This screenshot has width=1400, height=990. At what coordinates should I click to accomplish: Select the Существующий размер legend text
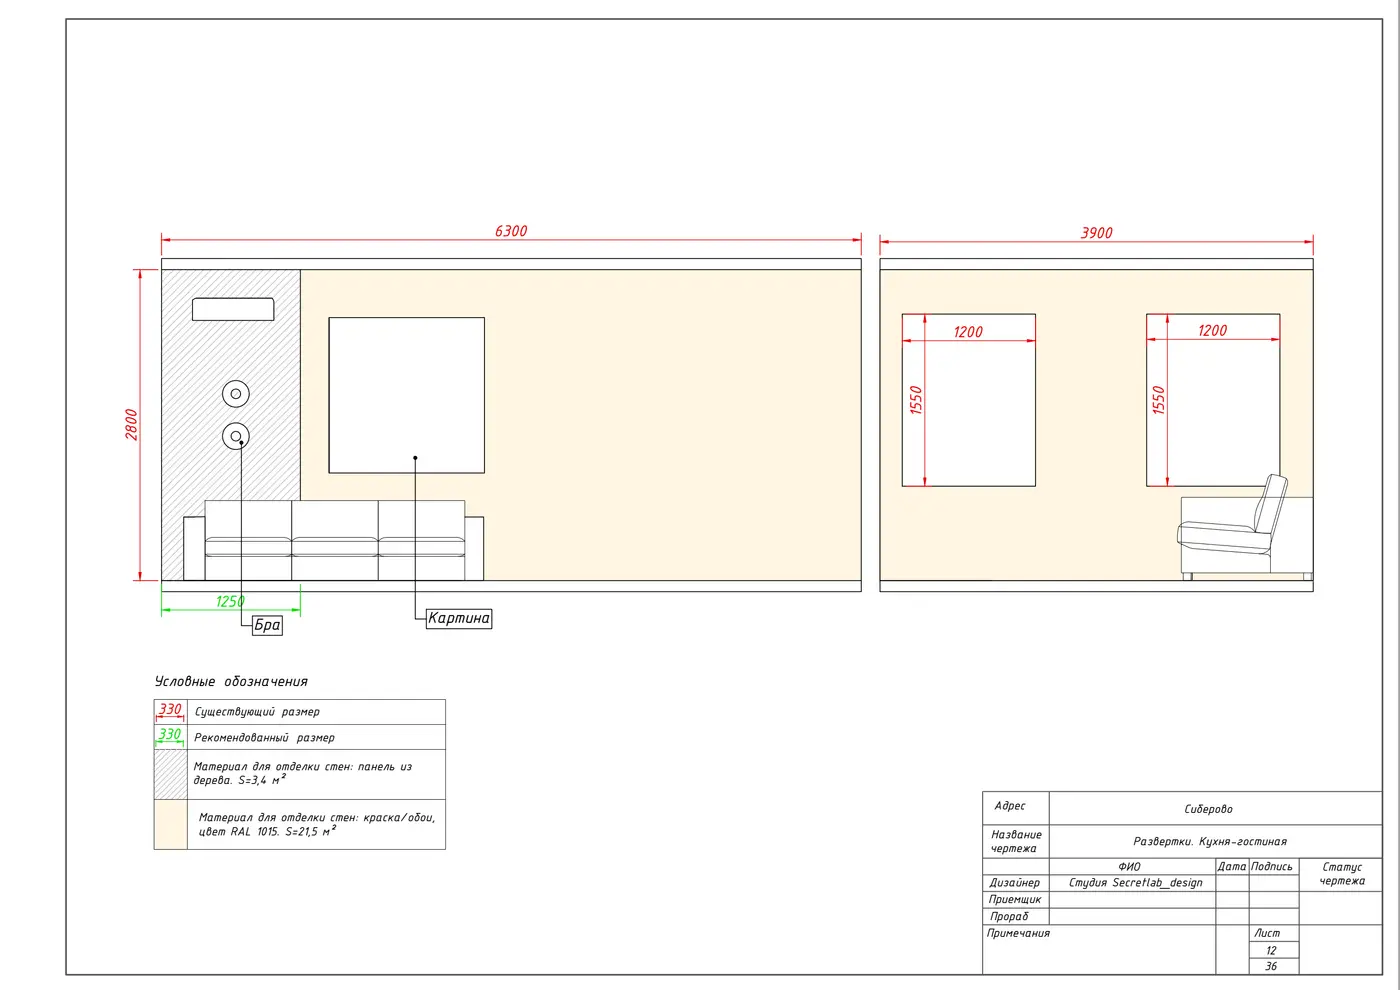(x=257, y=712)
